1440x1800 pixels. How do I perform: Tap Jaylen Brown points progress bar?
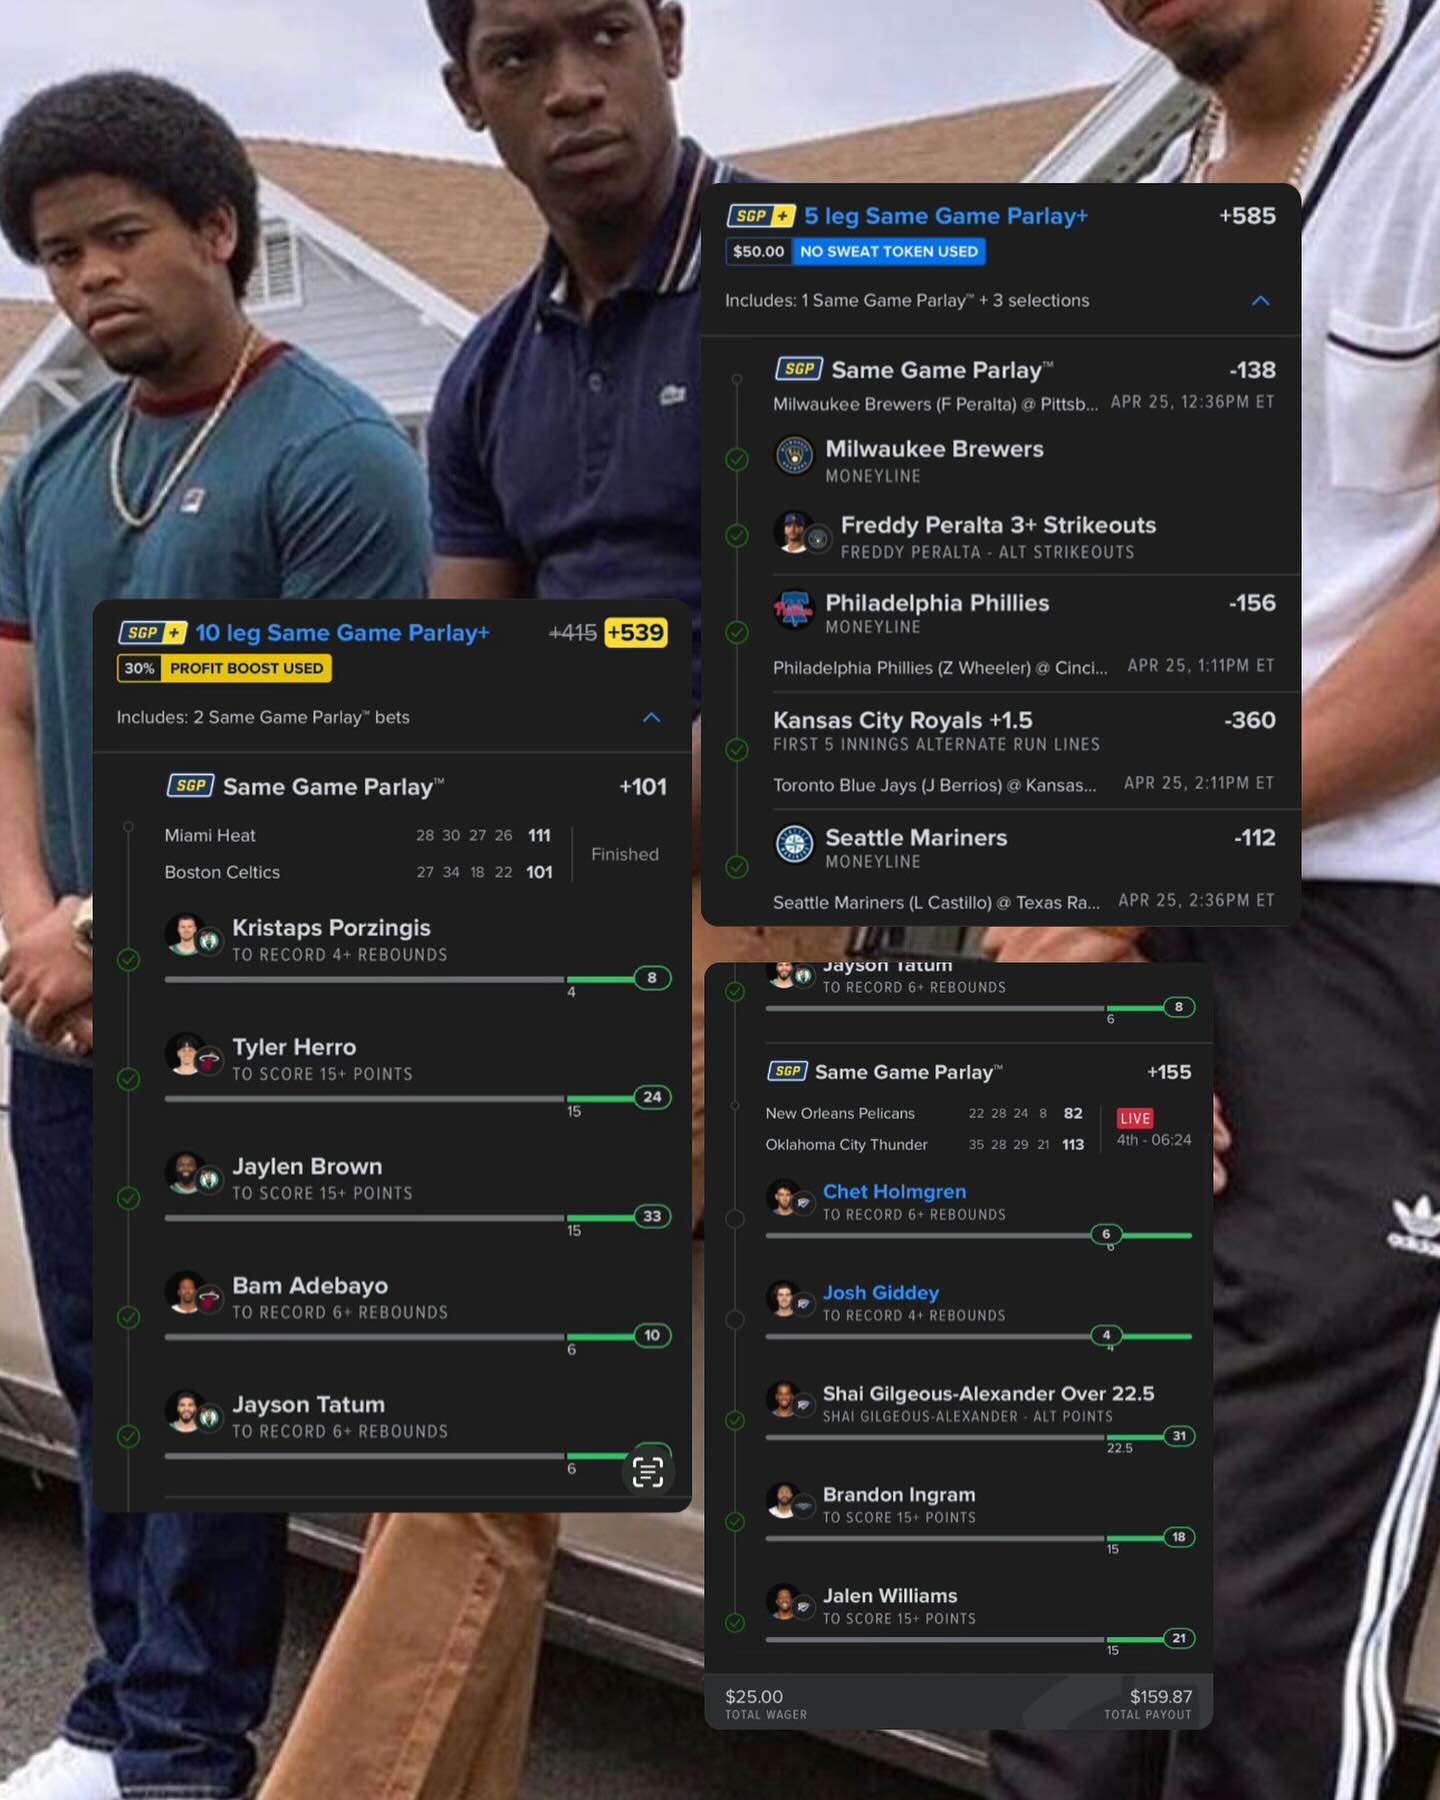[417, 1217]
